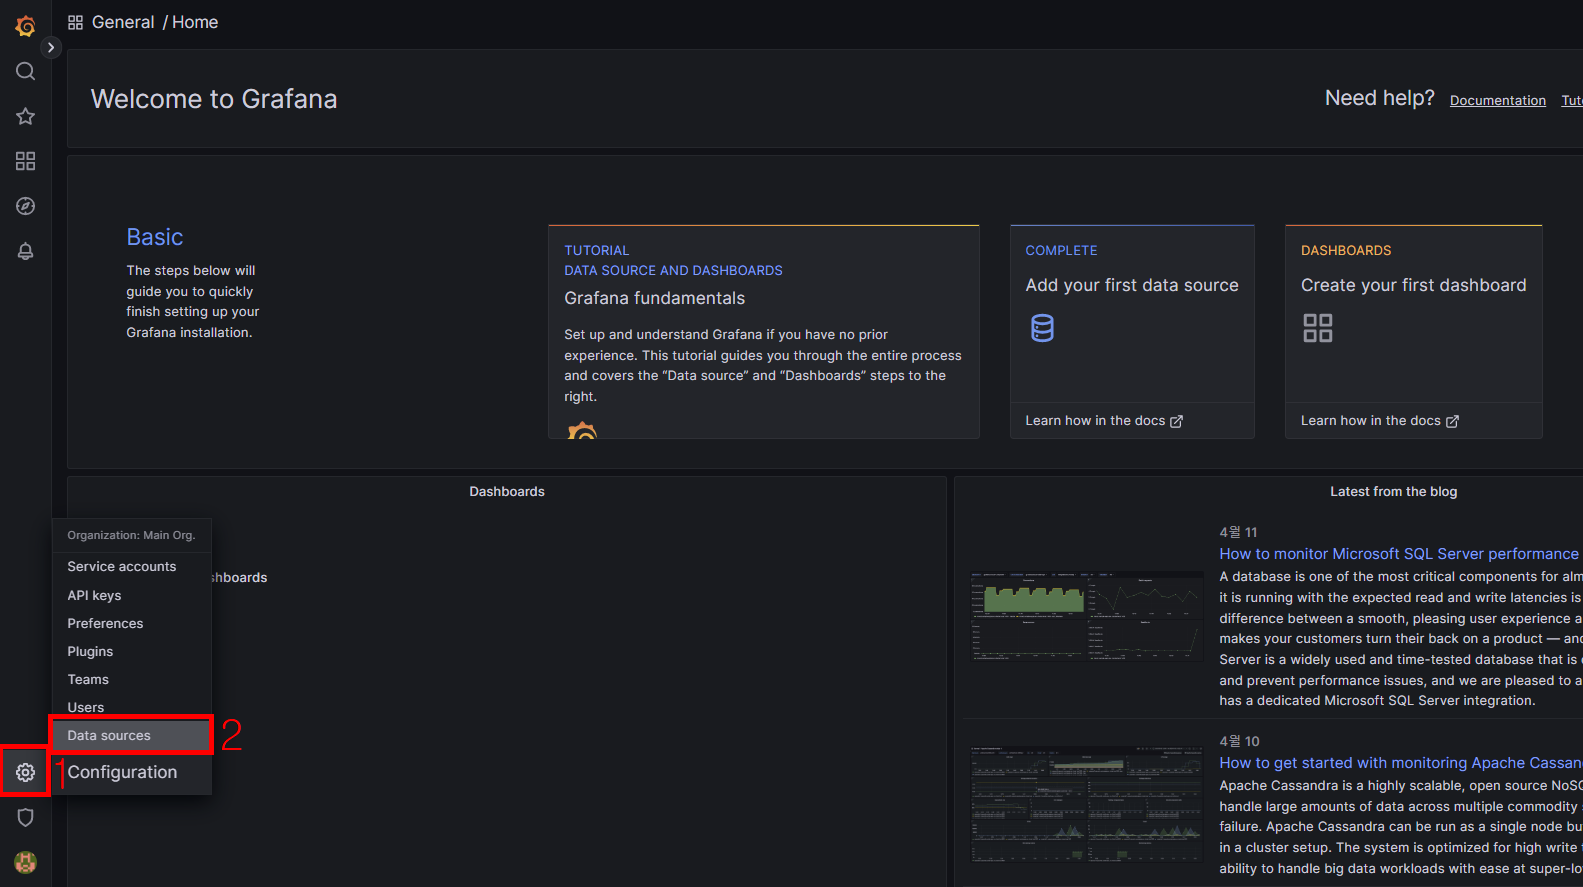Screen dimensions: 1583x887
Task: Open the Dashboards grid icon in sidebar
Action: click(26, 161)
